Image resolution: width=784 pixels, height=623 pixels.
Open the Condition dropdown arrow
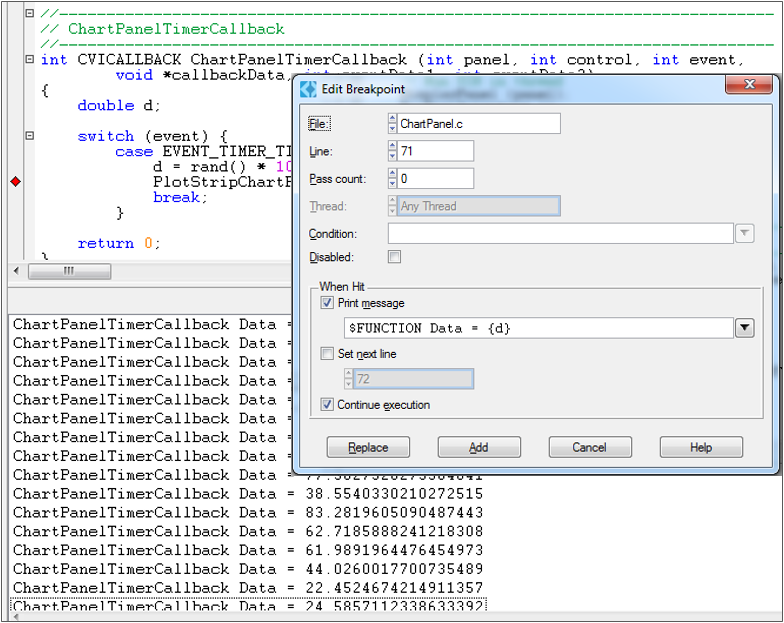(x=744, y=233)
